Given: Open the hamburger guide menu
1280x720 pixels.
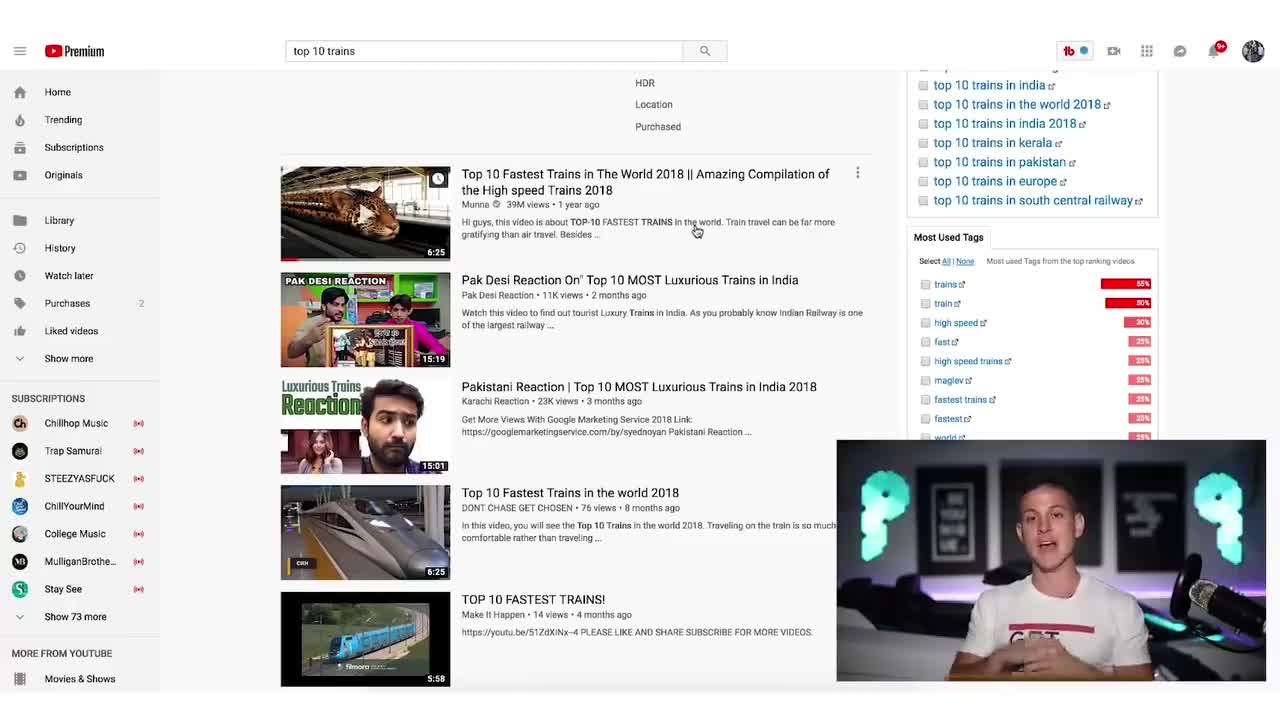Looking at the screenshot, I should (x=19, y=51).
